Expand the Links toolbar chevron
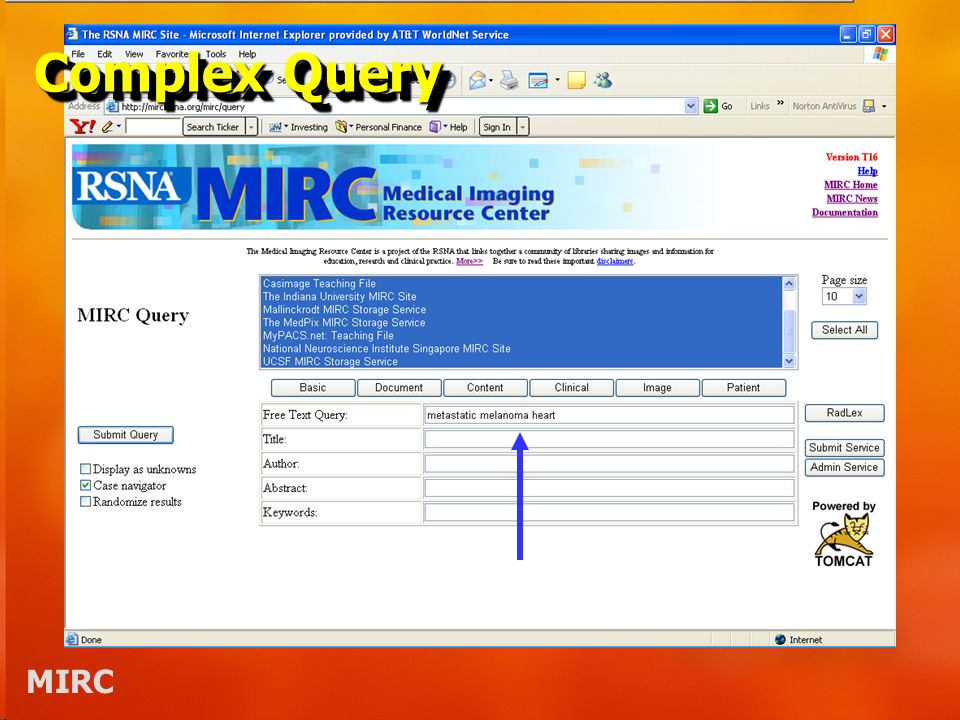The image size is (960, 720). click(x=781, y=103)
